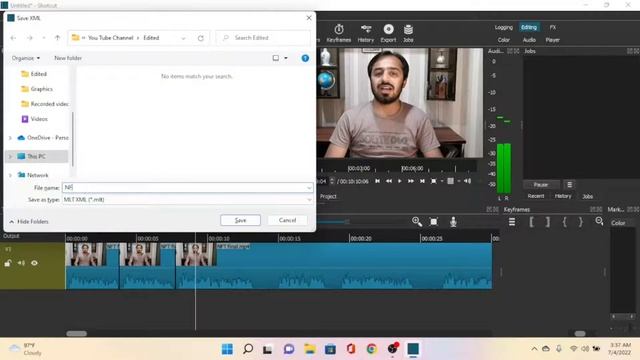Play the video in the player
The width and height of the screenshot is (640, 360).
(400, 181)
